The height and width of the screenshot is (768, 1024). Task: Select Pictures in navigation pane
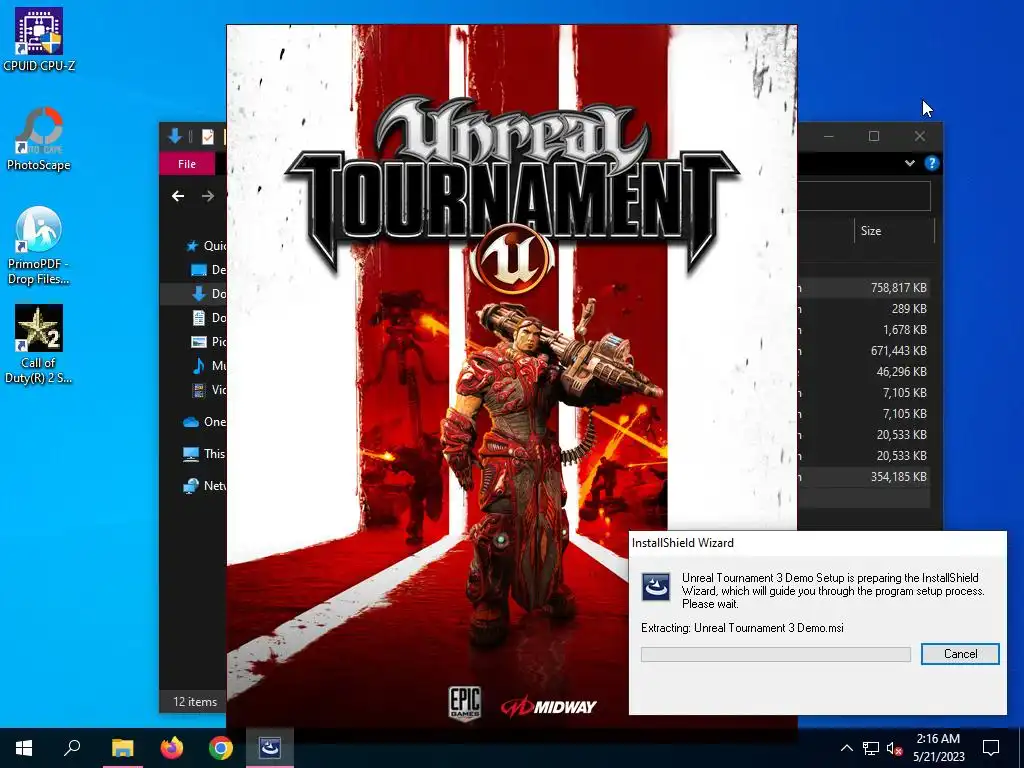(x=193, y=342)
